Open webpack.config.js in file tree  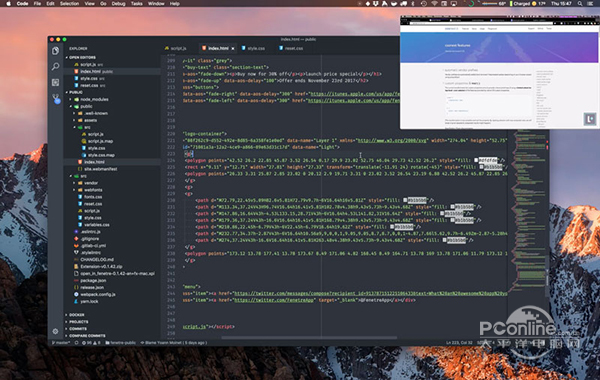pos(97,295)
